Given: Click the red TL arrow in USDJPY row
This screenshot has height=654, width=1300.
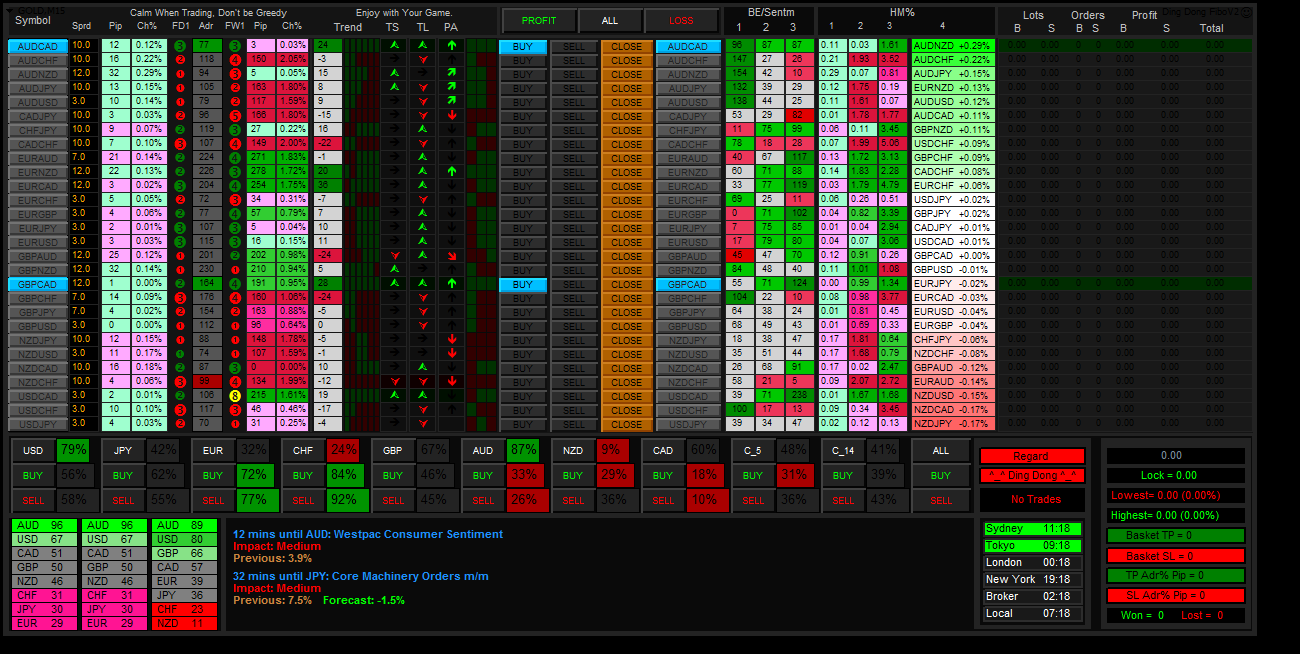Looking at the screenshot, I should (423, 424).
